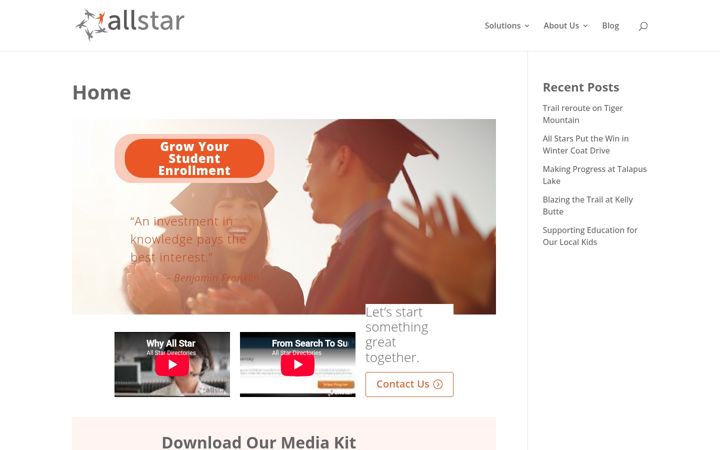Screen dimensions: 720x450
Task: Open All Stars Winter Coat Drive post
Action: pos(585,144)
